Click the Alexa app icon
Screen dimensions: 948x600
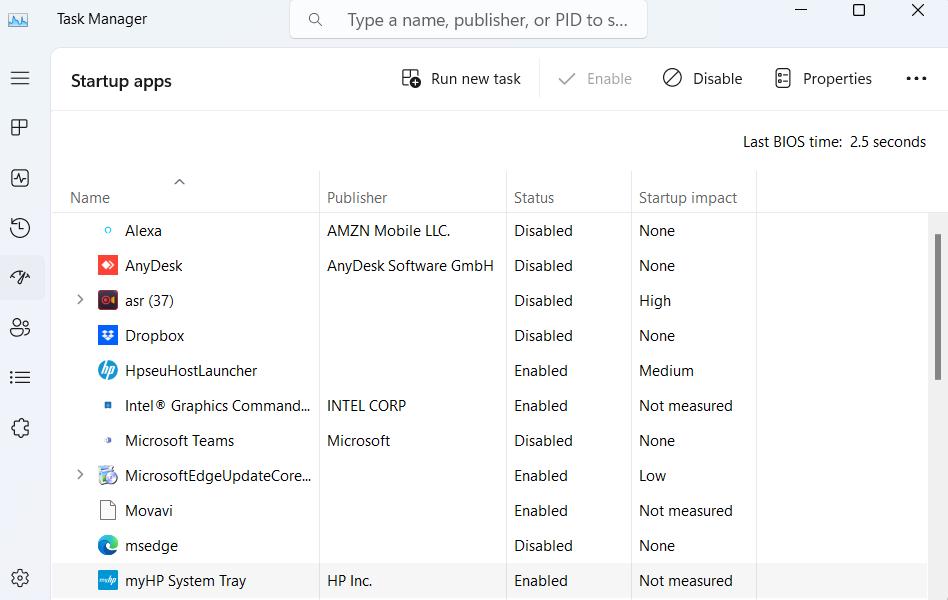point(108,230)
